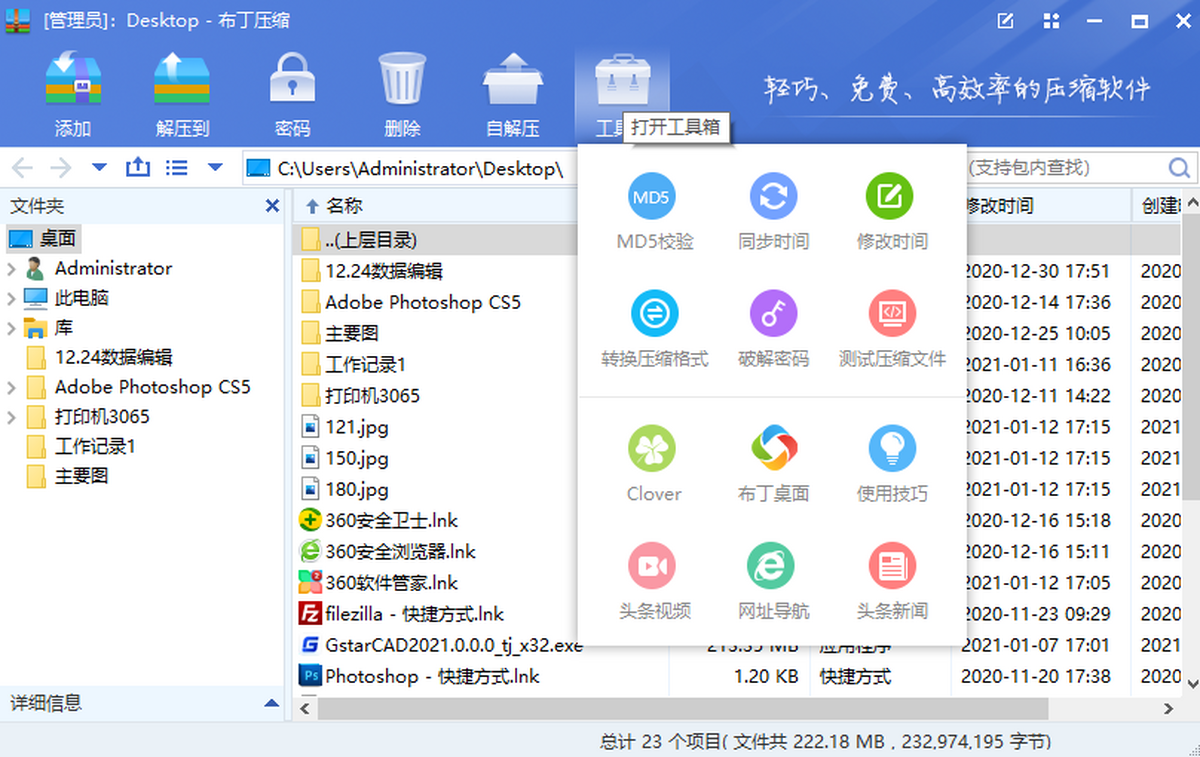Image resolution: width=1200 pixels, height=757 pixels.
Task: Click the Clover app icon
Action: (x=654, y=450)
